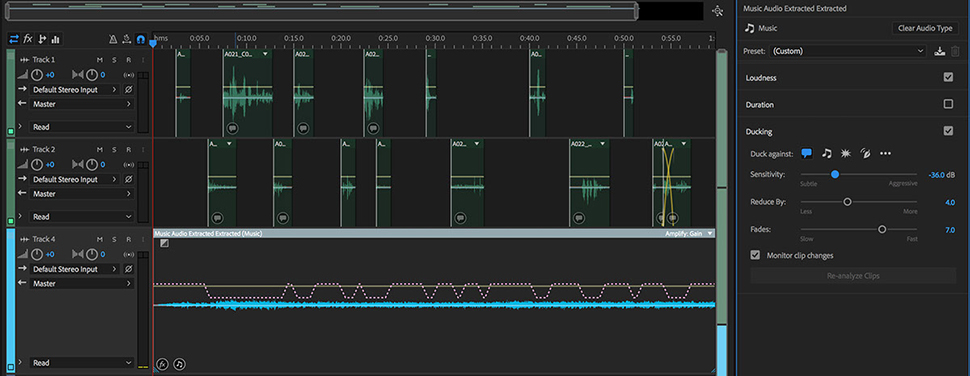
Task: Duck against music note icon
Action: click(x=826, y=153)
